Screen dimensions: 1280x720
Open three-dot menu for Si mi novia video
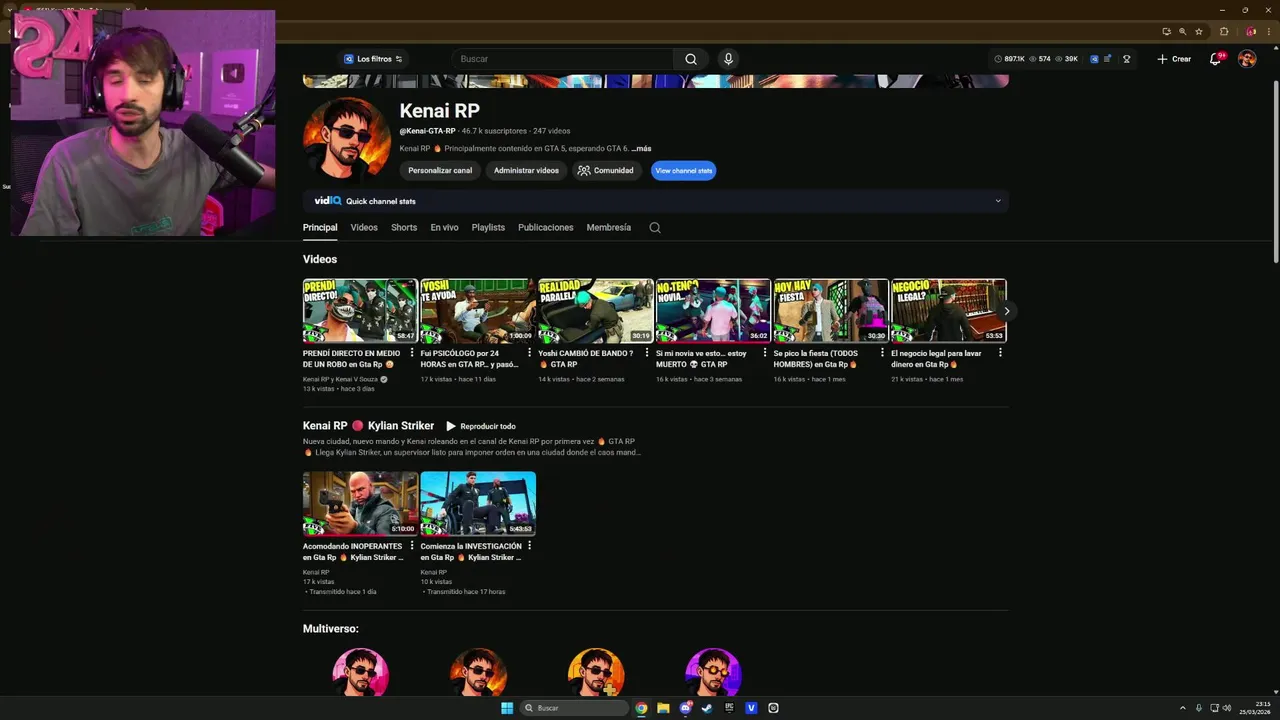764,353
